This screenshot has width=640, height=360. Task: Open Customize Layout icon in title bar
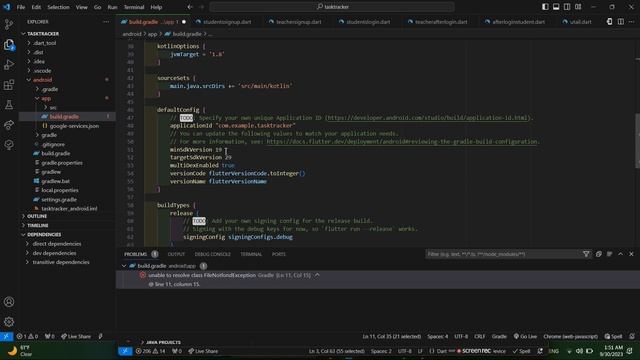pos(578,7)
